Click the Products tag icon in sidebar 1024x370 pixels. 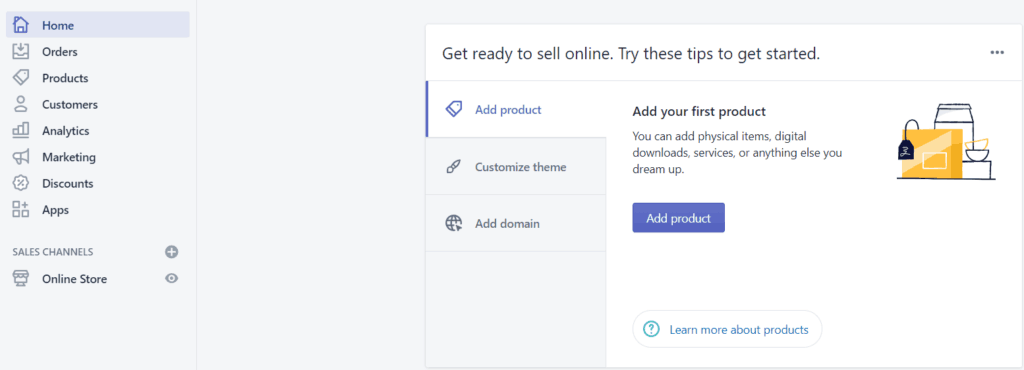(x=21, y=78)
